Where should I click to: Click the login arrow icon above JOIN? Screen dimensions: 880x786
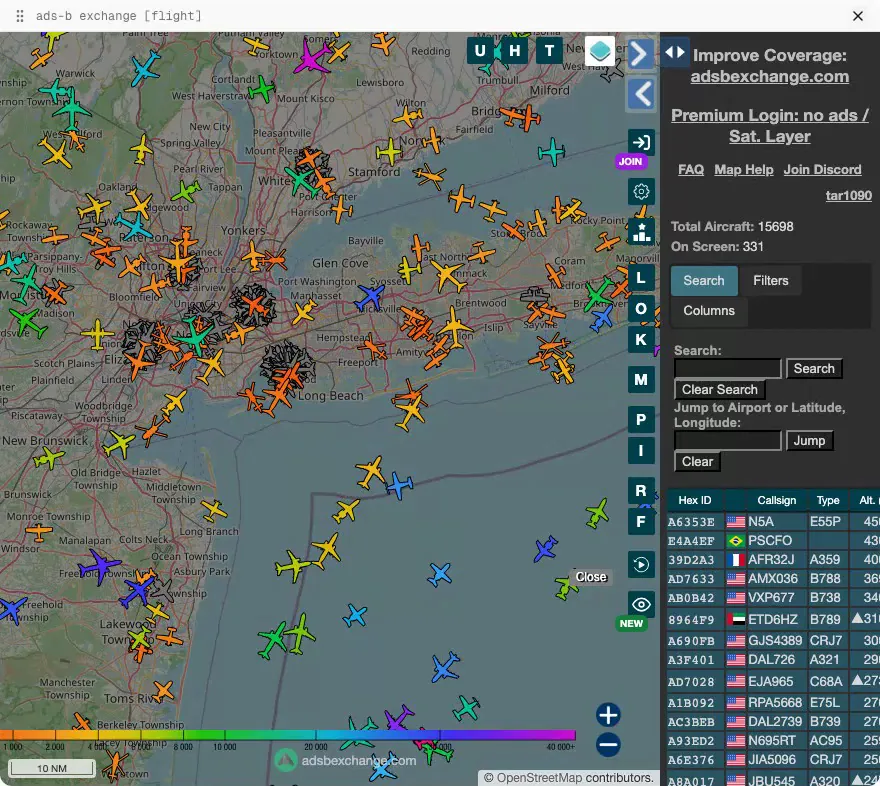coord(641,142)
